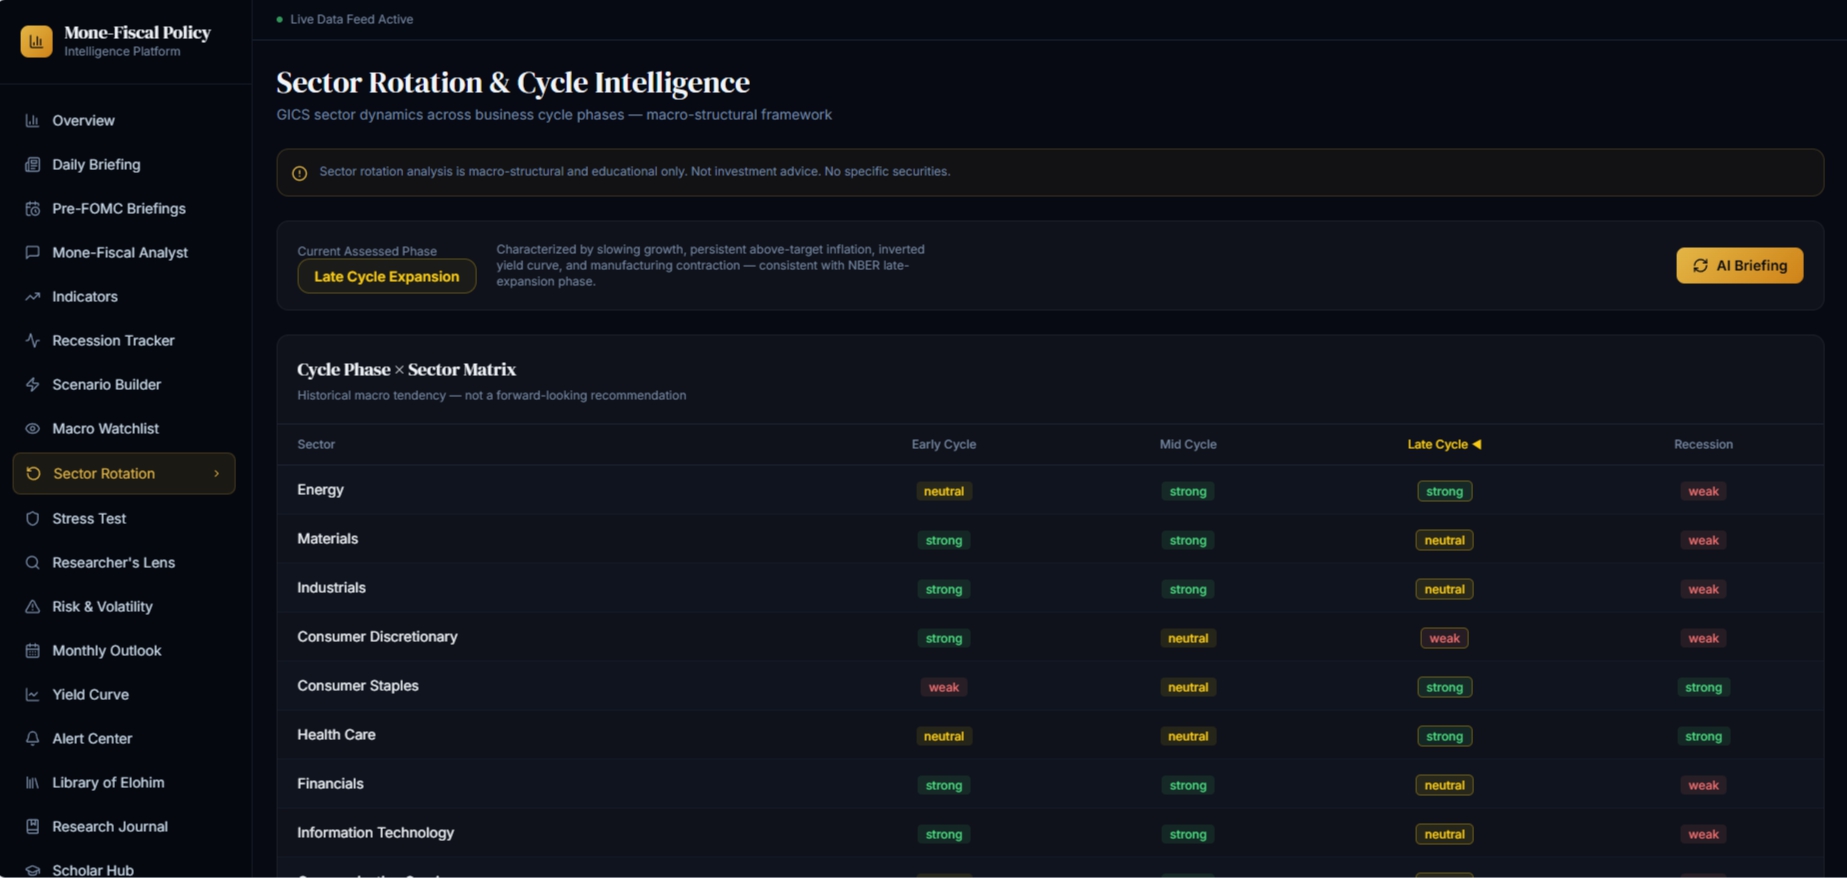Open Risk & Volatility
The height and width of the screenshot is (878, 1847).
coord(124,606)
